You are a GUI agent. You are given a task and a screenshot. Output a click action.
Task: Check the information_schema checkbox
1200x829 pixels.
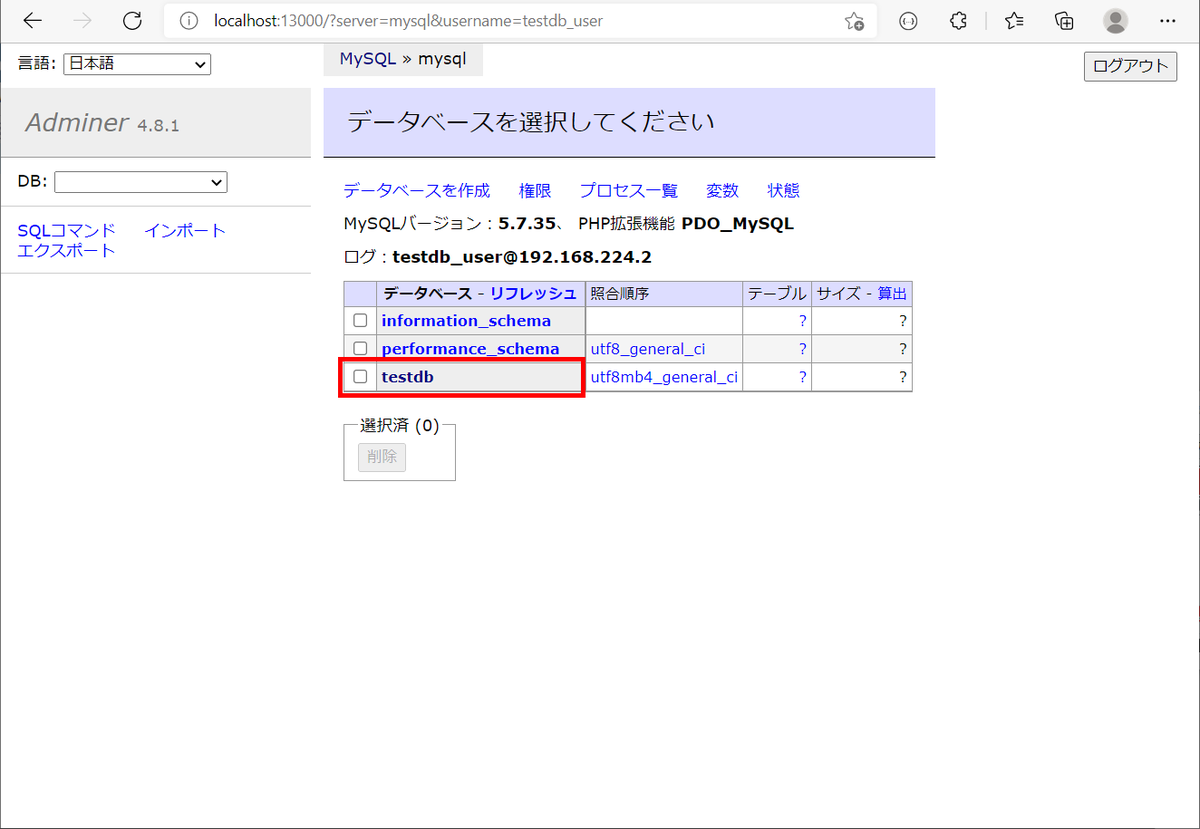pos(360,320)
